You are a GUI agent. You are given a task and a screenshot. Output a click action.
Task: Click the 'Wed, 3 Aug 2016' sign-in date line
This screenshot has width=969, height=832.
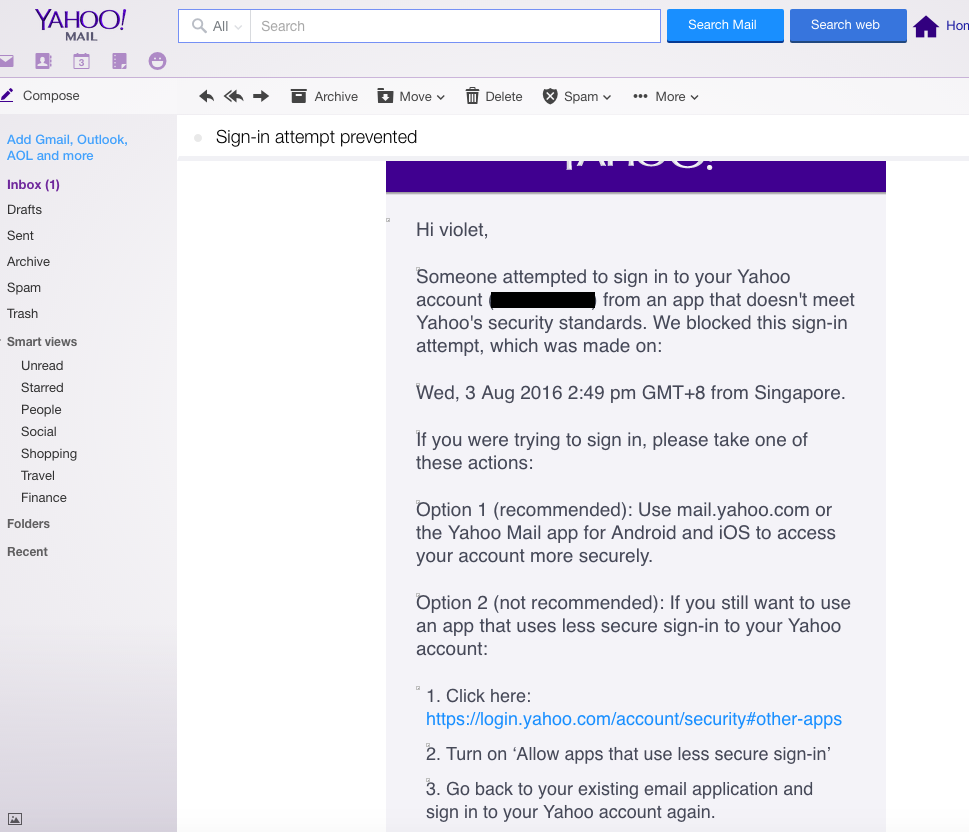coord(630,393)
